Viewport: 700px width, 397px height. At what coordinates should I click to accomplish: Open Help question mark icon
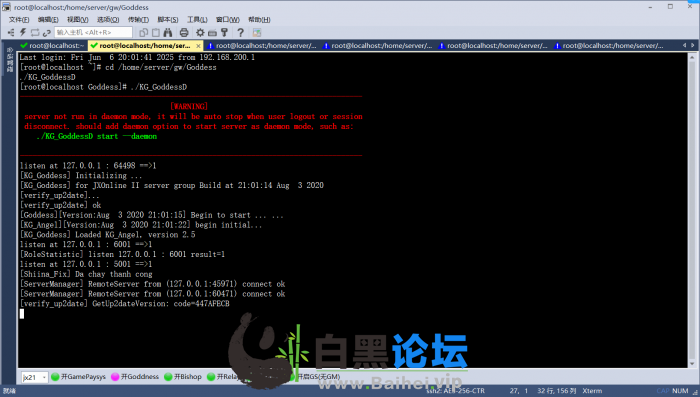point(240,32)
